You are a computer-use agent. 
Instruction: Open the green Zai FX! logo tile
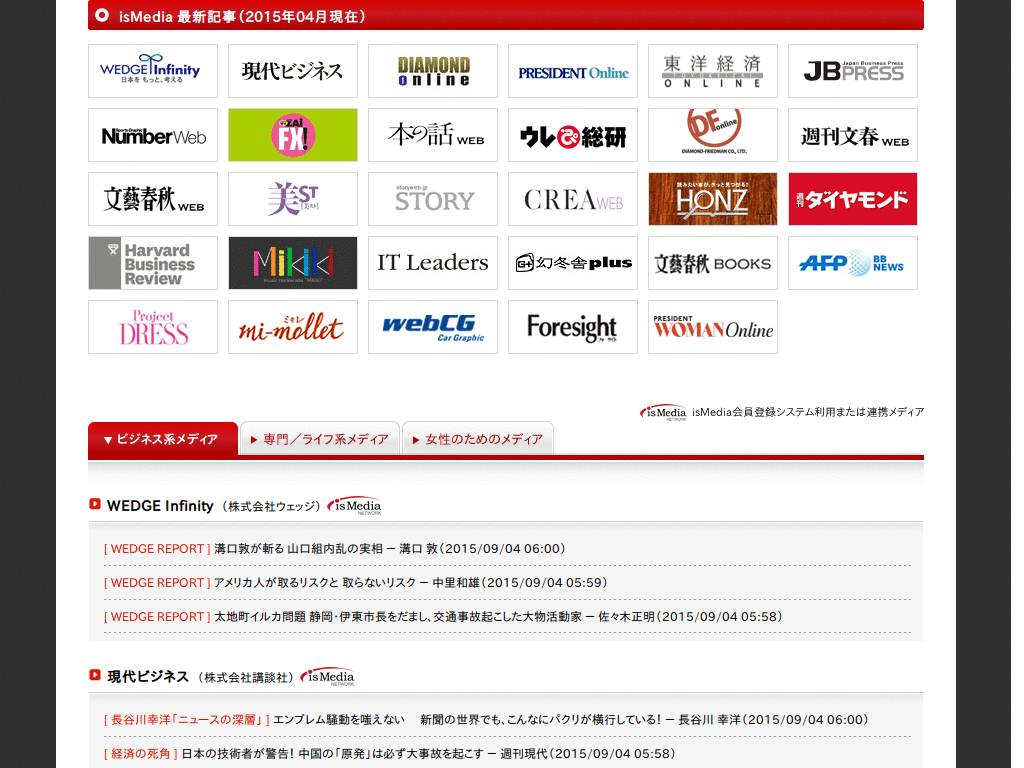(x=293, y=135)
